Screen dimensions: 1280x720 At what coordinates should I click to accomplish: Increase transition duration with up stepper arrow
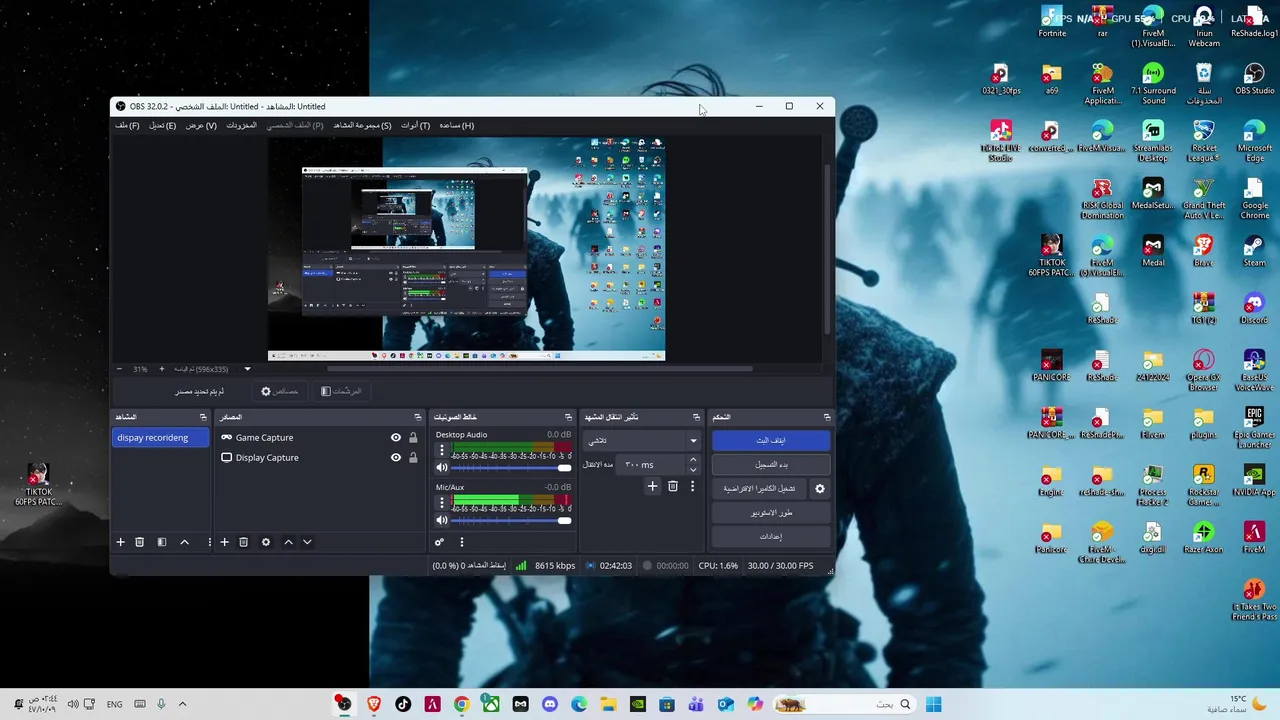pos(693,460)
